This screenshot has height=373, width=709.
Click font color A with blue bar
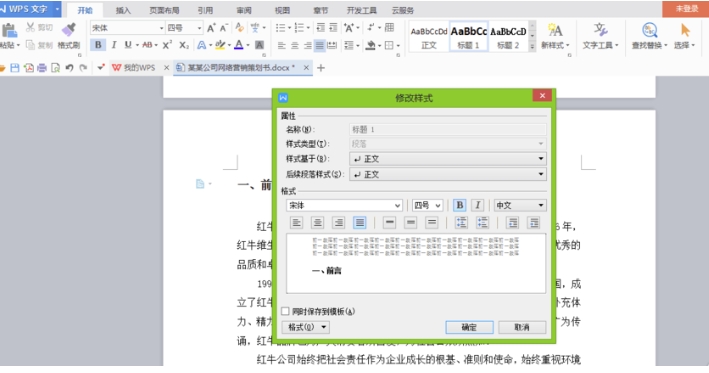(239, 45)
